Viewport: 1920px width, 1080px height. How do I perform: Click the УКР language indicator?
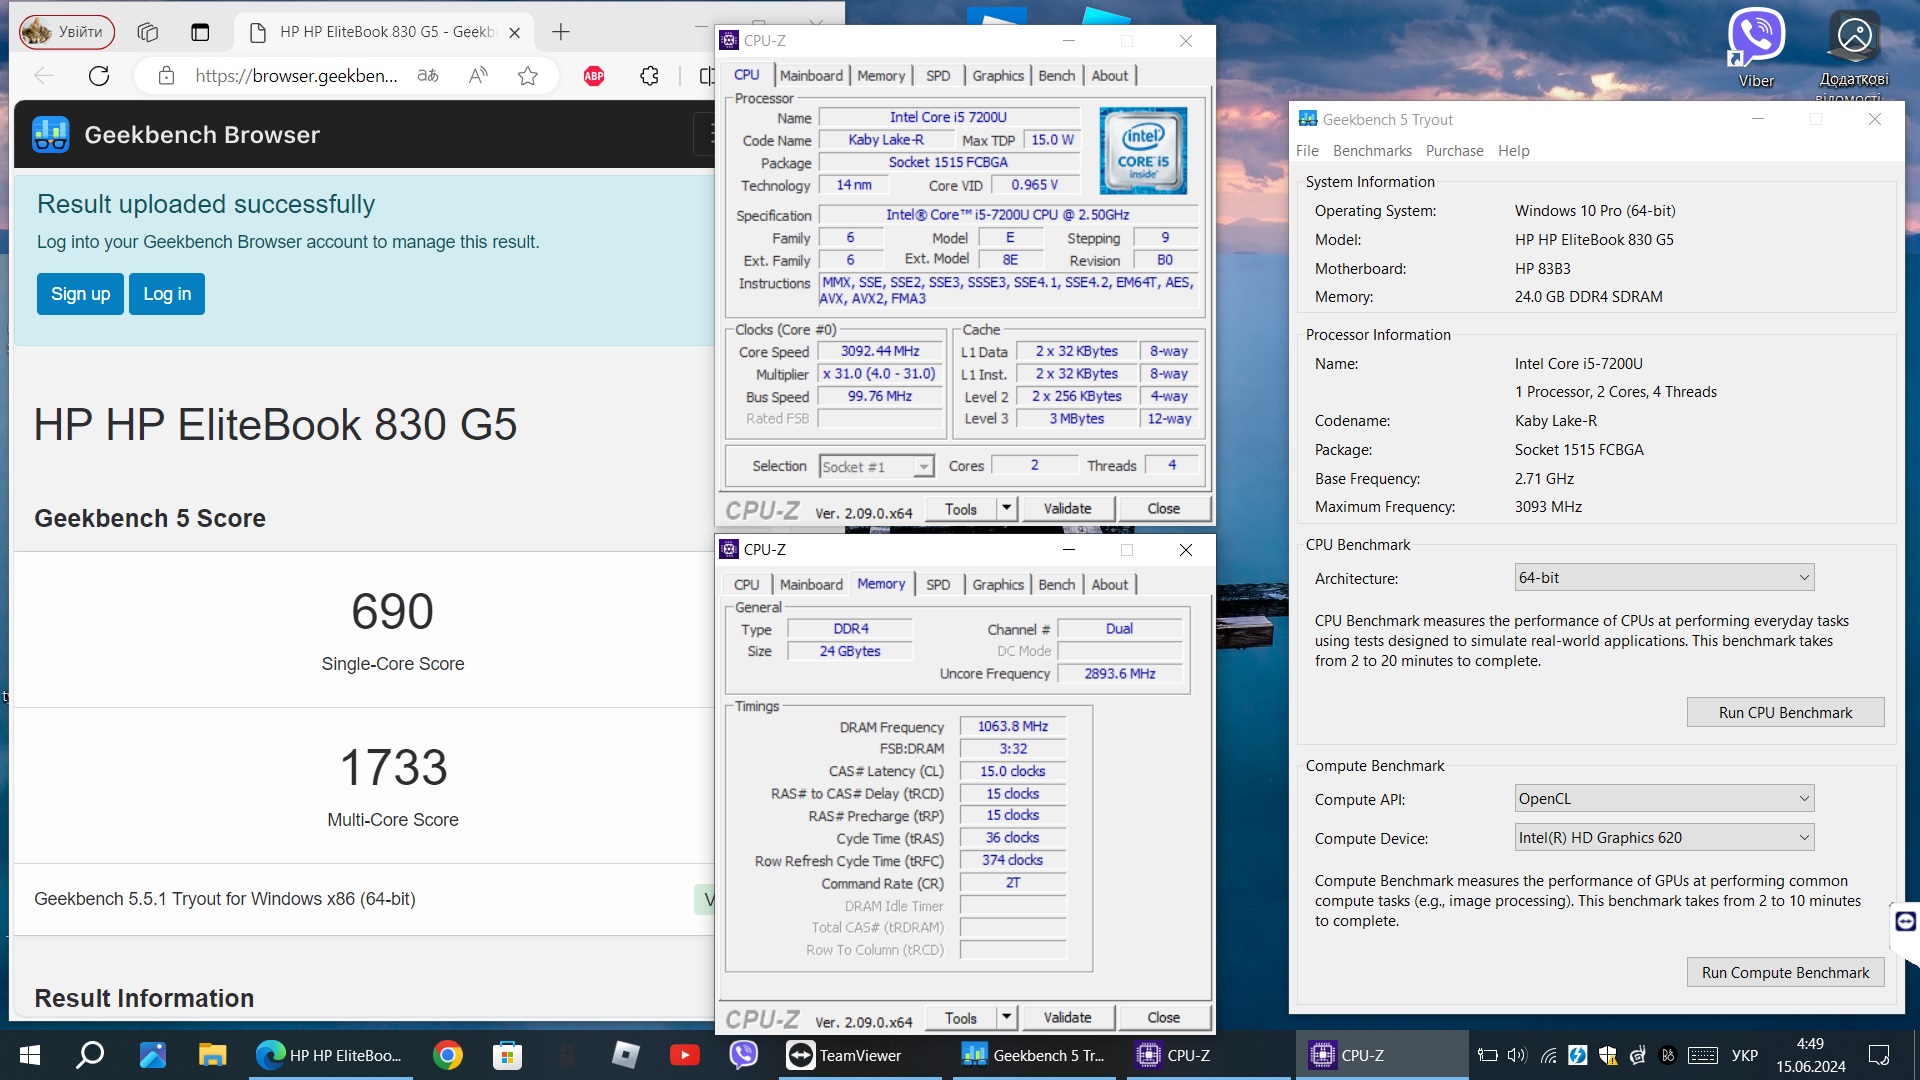1744,1055
